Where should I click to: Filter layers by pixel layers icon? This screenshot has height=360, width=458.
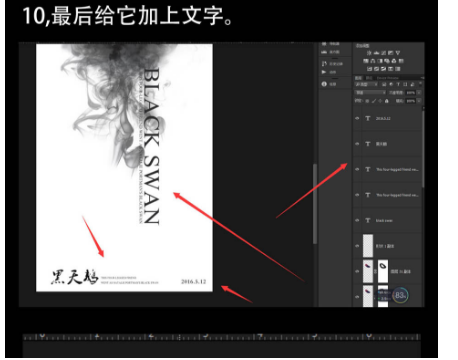[x=384, y=84]
